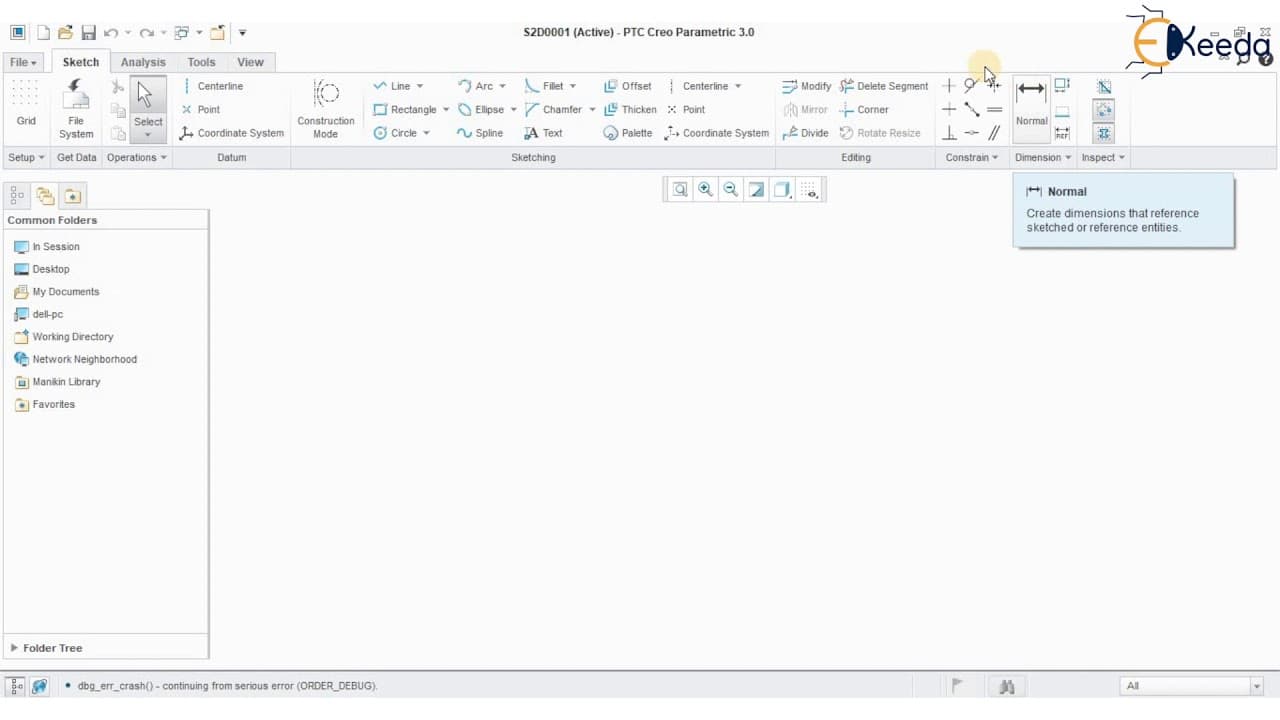1280x720 pixels.
Task: Open the Rectangle type dropdown arrow
Action: tap(446, 110)
